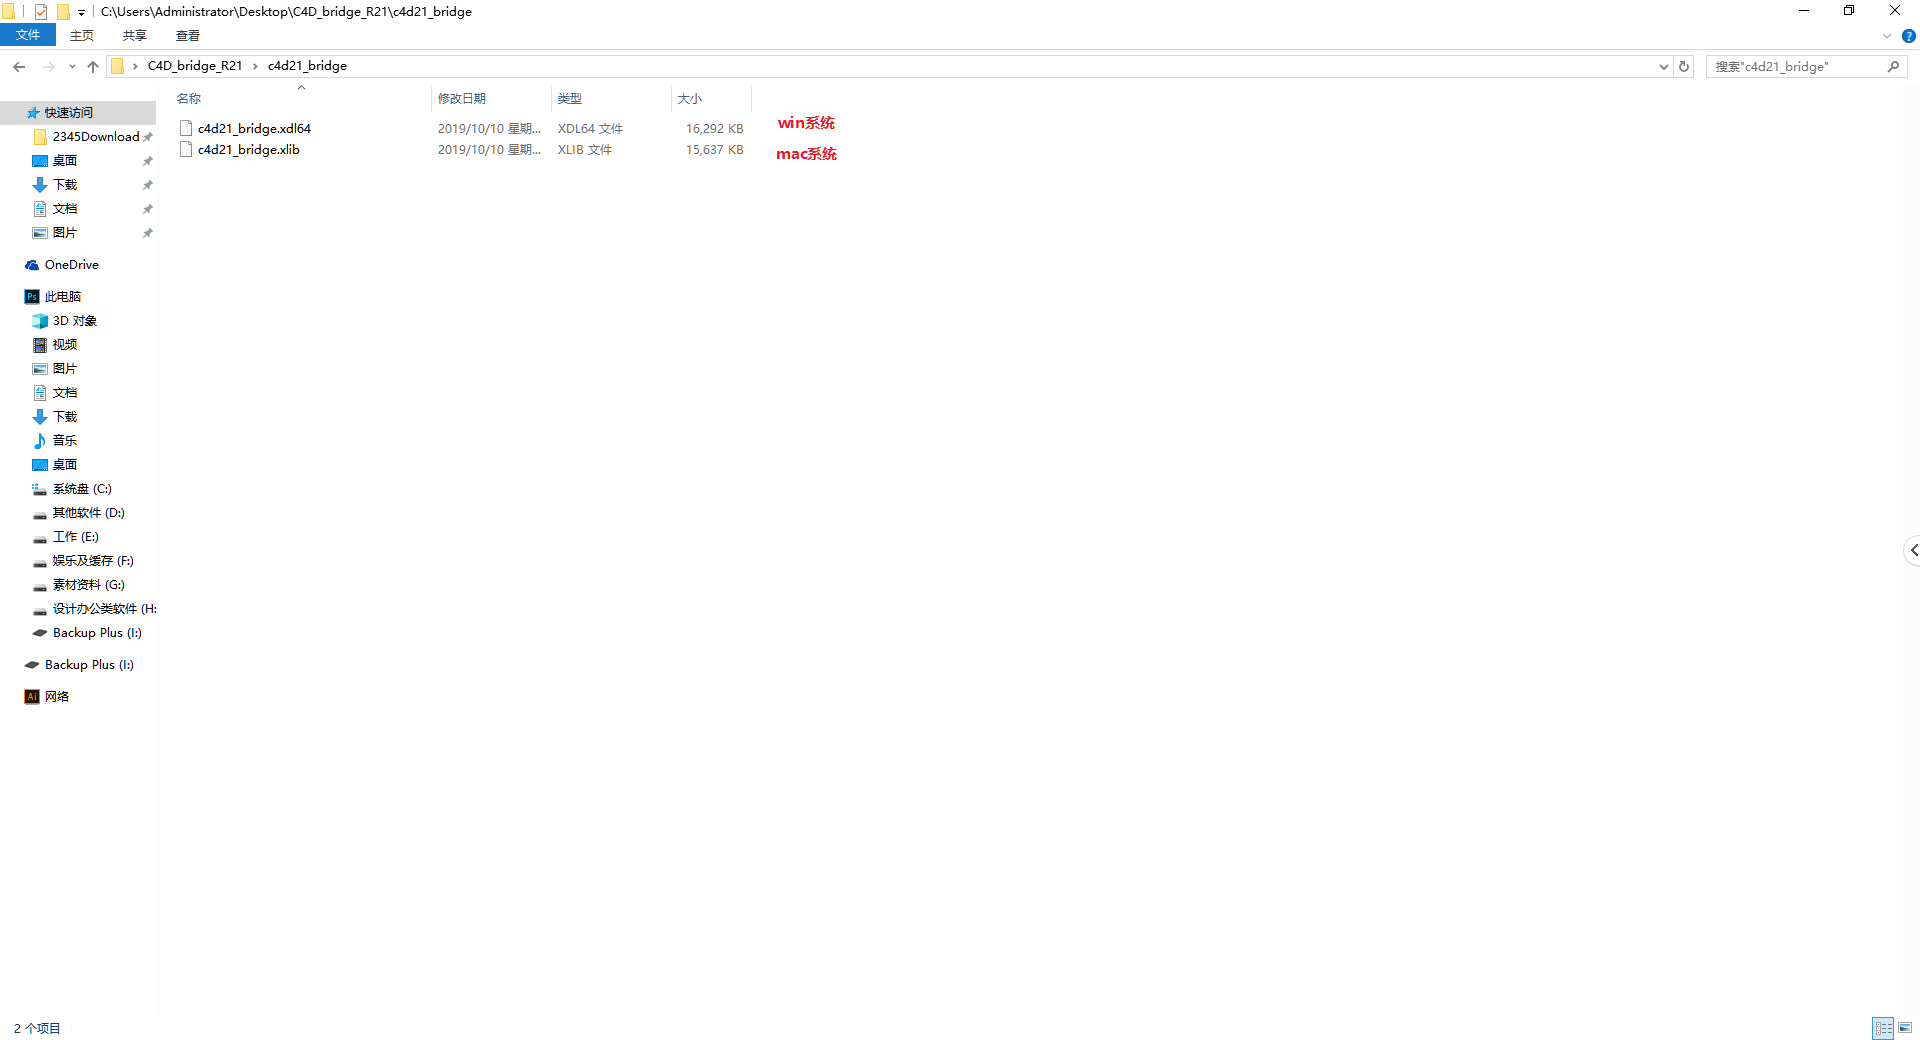
Task: Open 工作 (E:) drive
Action: click(x=76, y=537)
